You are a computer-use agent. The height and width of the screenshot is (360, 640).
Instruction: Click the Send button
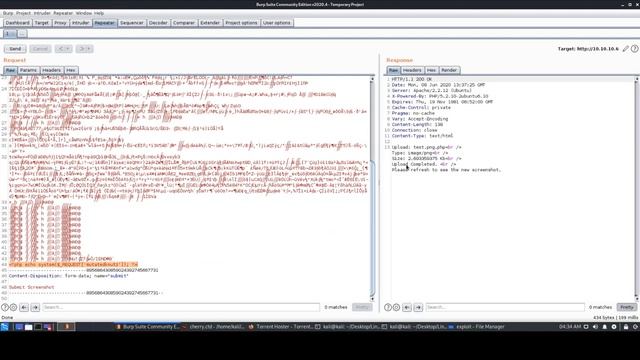(x=15, y=49)
